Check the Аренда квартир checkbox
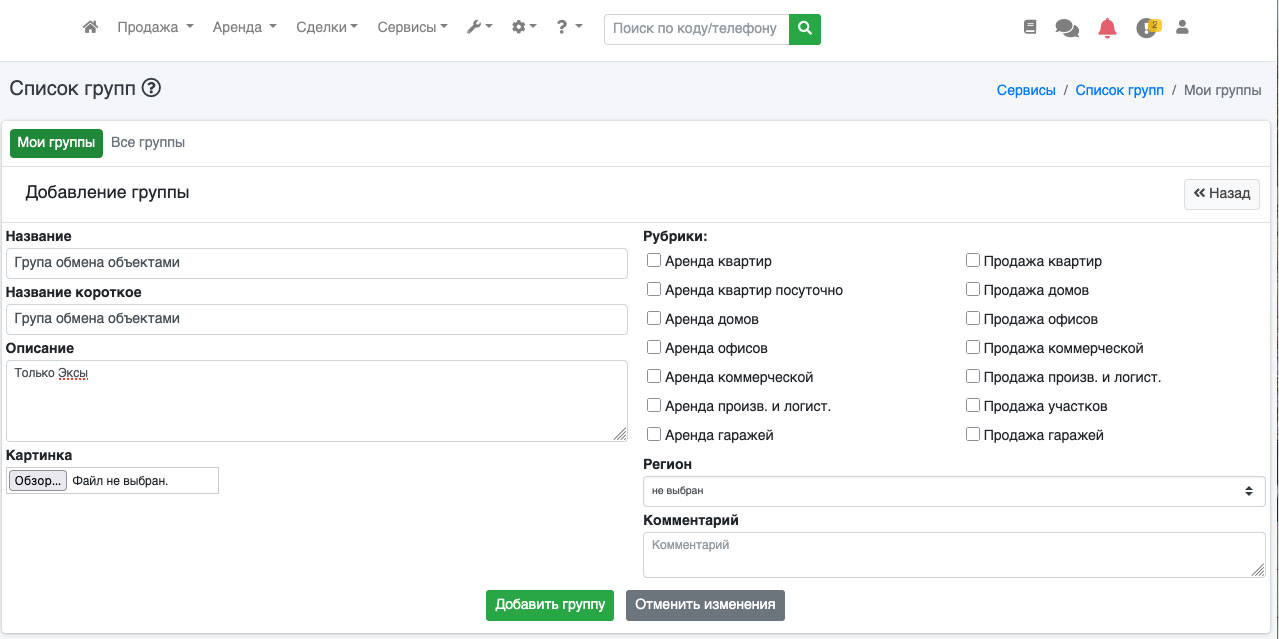 point(654,261)
